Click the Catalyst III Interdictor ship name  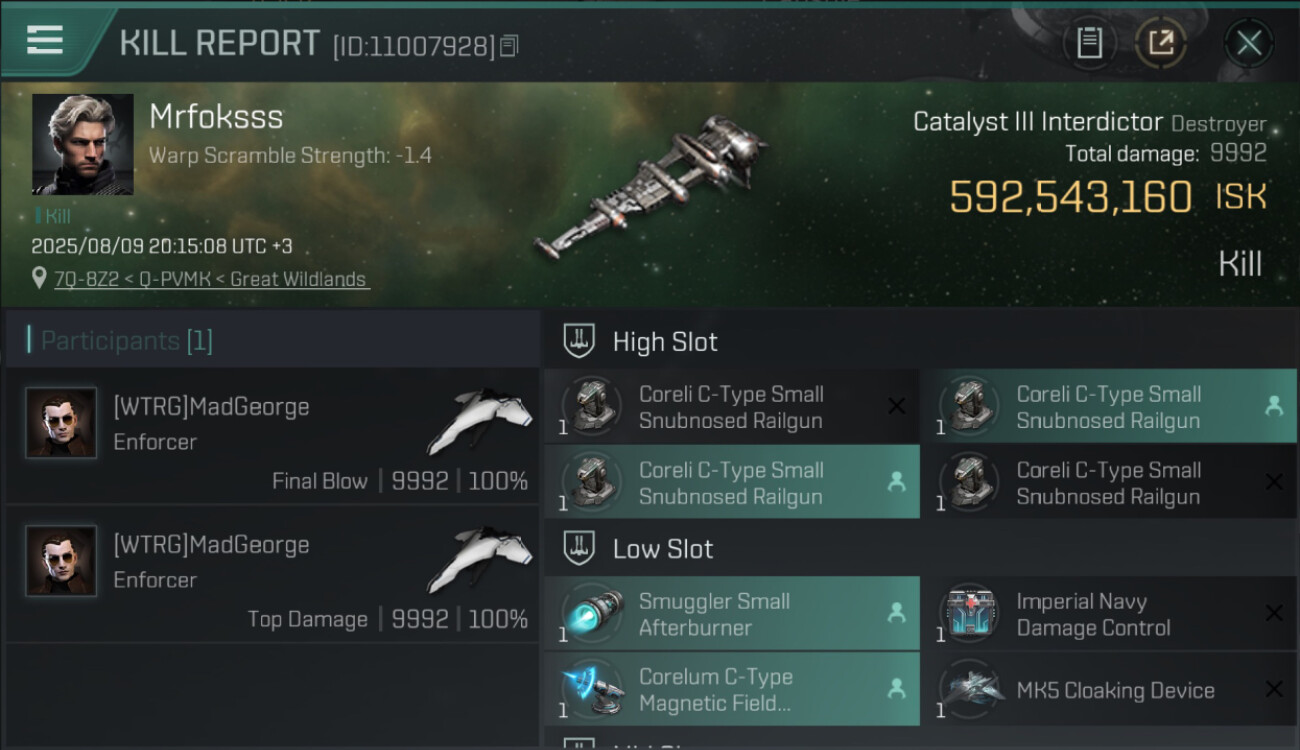point(1037,122)
